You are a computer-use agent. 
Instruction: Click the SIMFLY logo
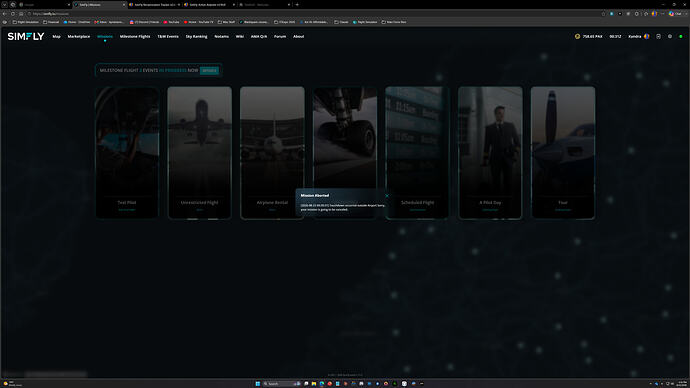26,37
